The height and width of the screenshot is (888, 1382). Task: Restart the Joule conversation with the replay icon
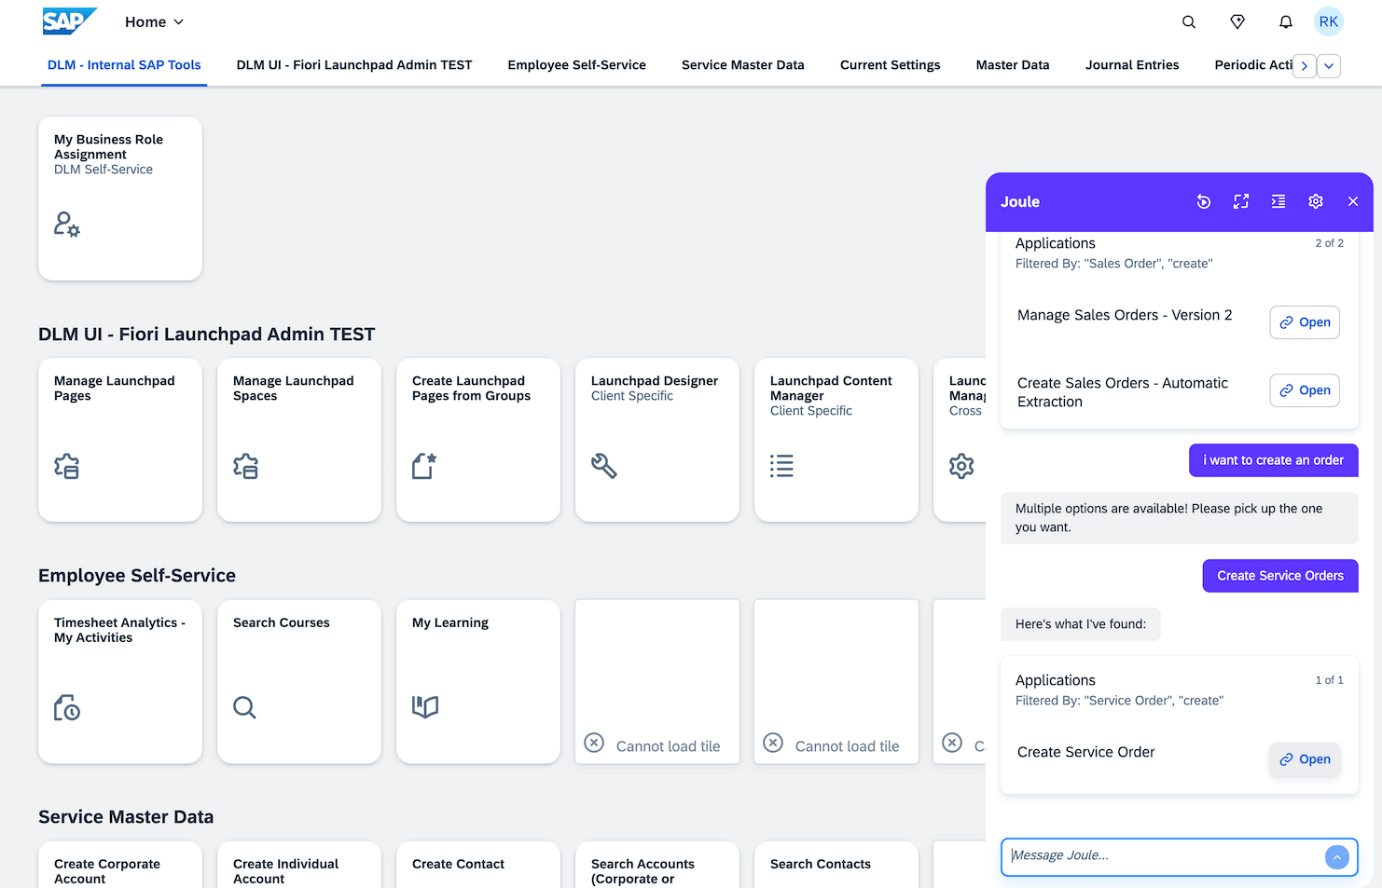coord(1203,201)
